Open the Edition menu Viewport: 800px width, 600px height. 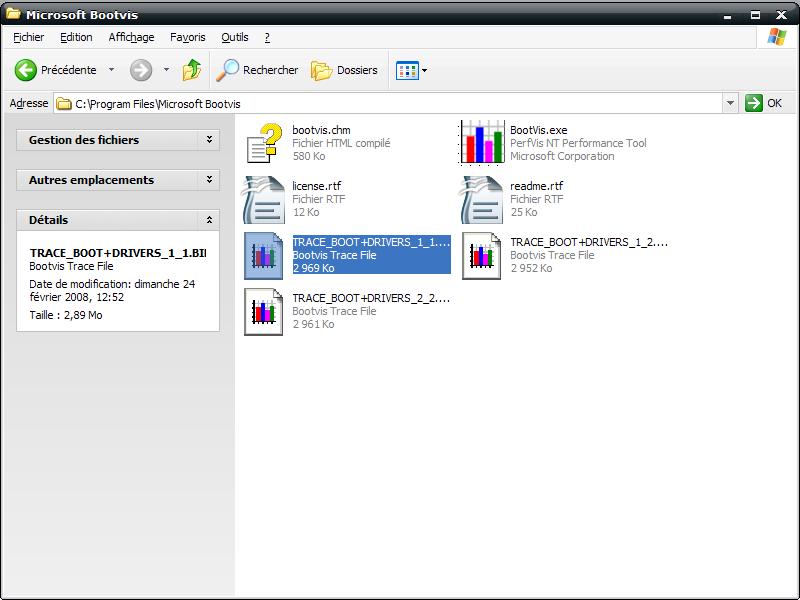click(x=76, y=37)
